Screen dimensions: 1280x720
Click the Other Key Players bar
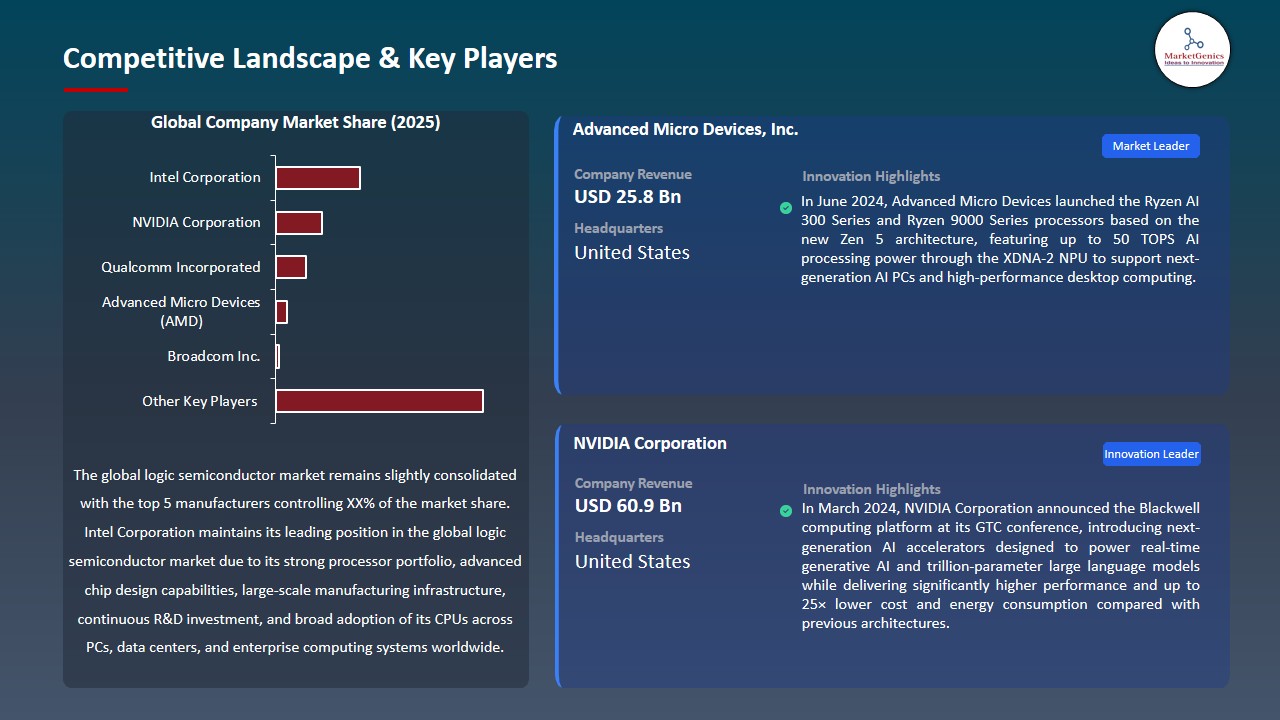coord(379,400)
